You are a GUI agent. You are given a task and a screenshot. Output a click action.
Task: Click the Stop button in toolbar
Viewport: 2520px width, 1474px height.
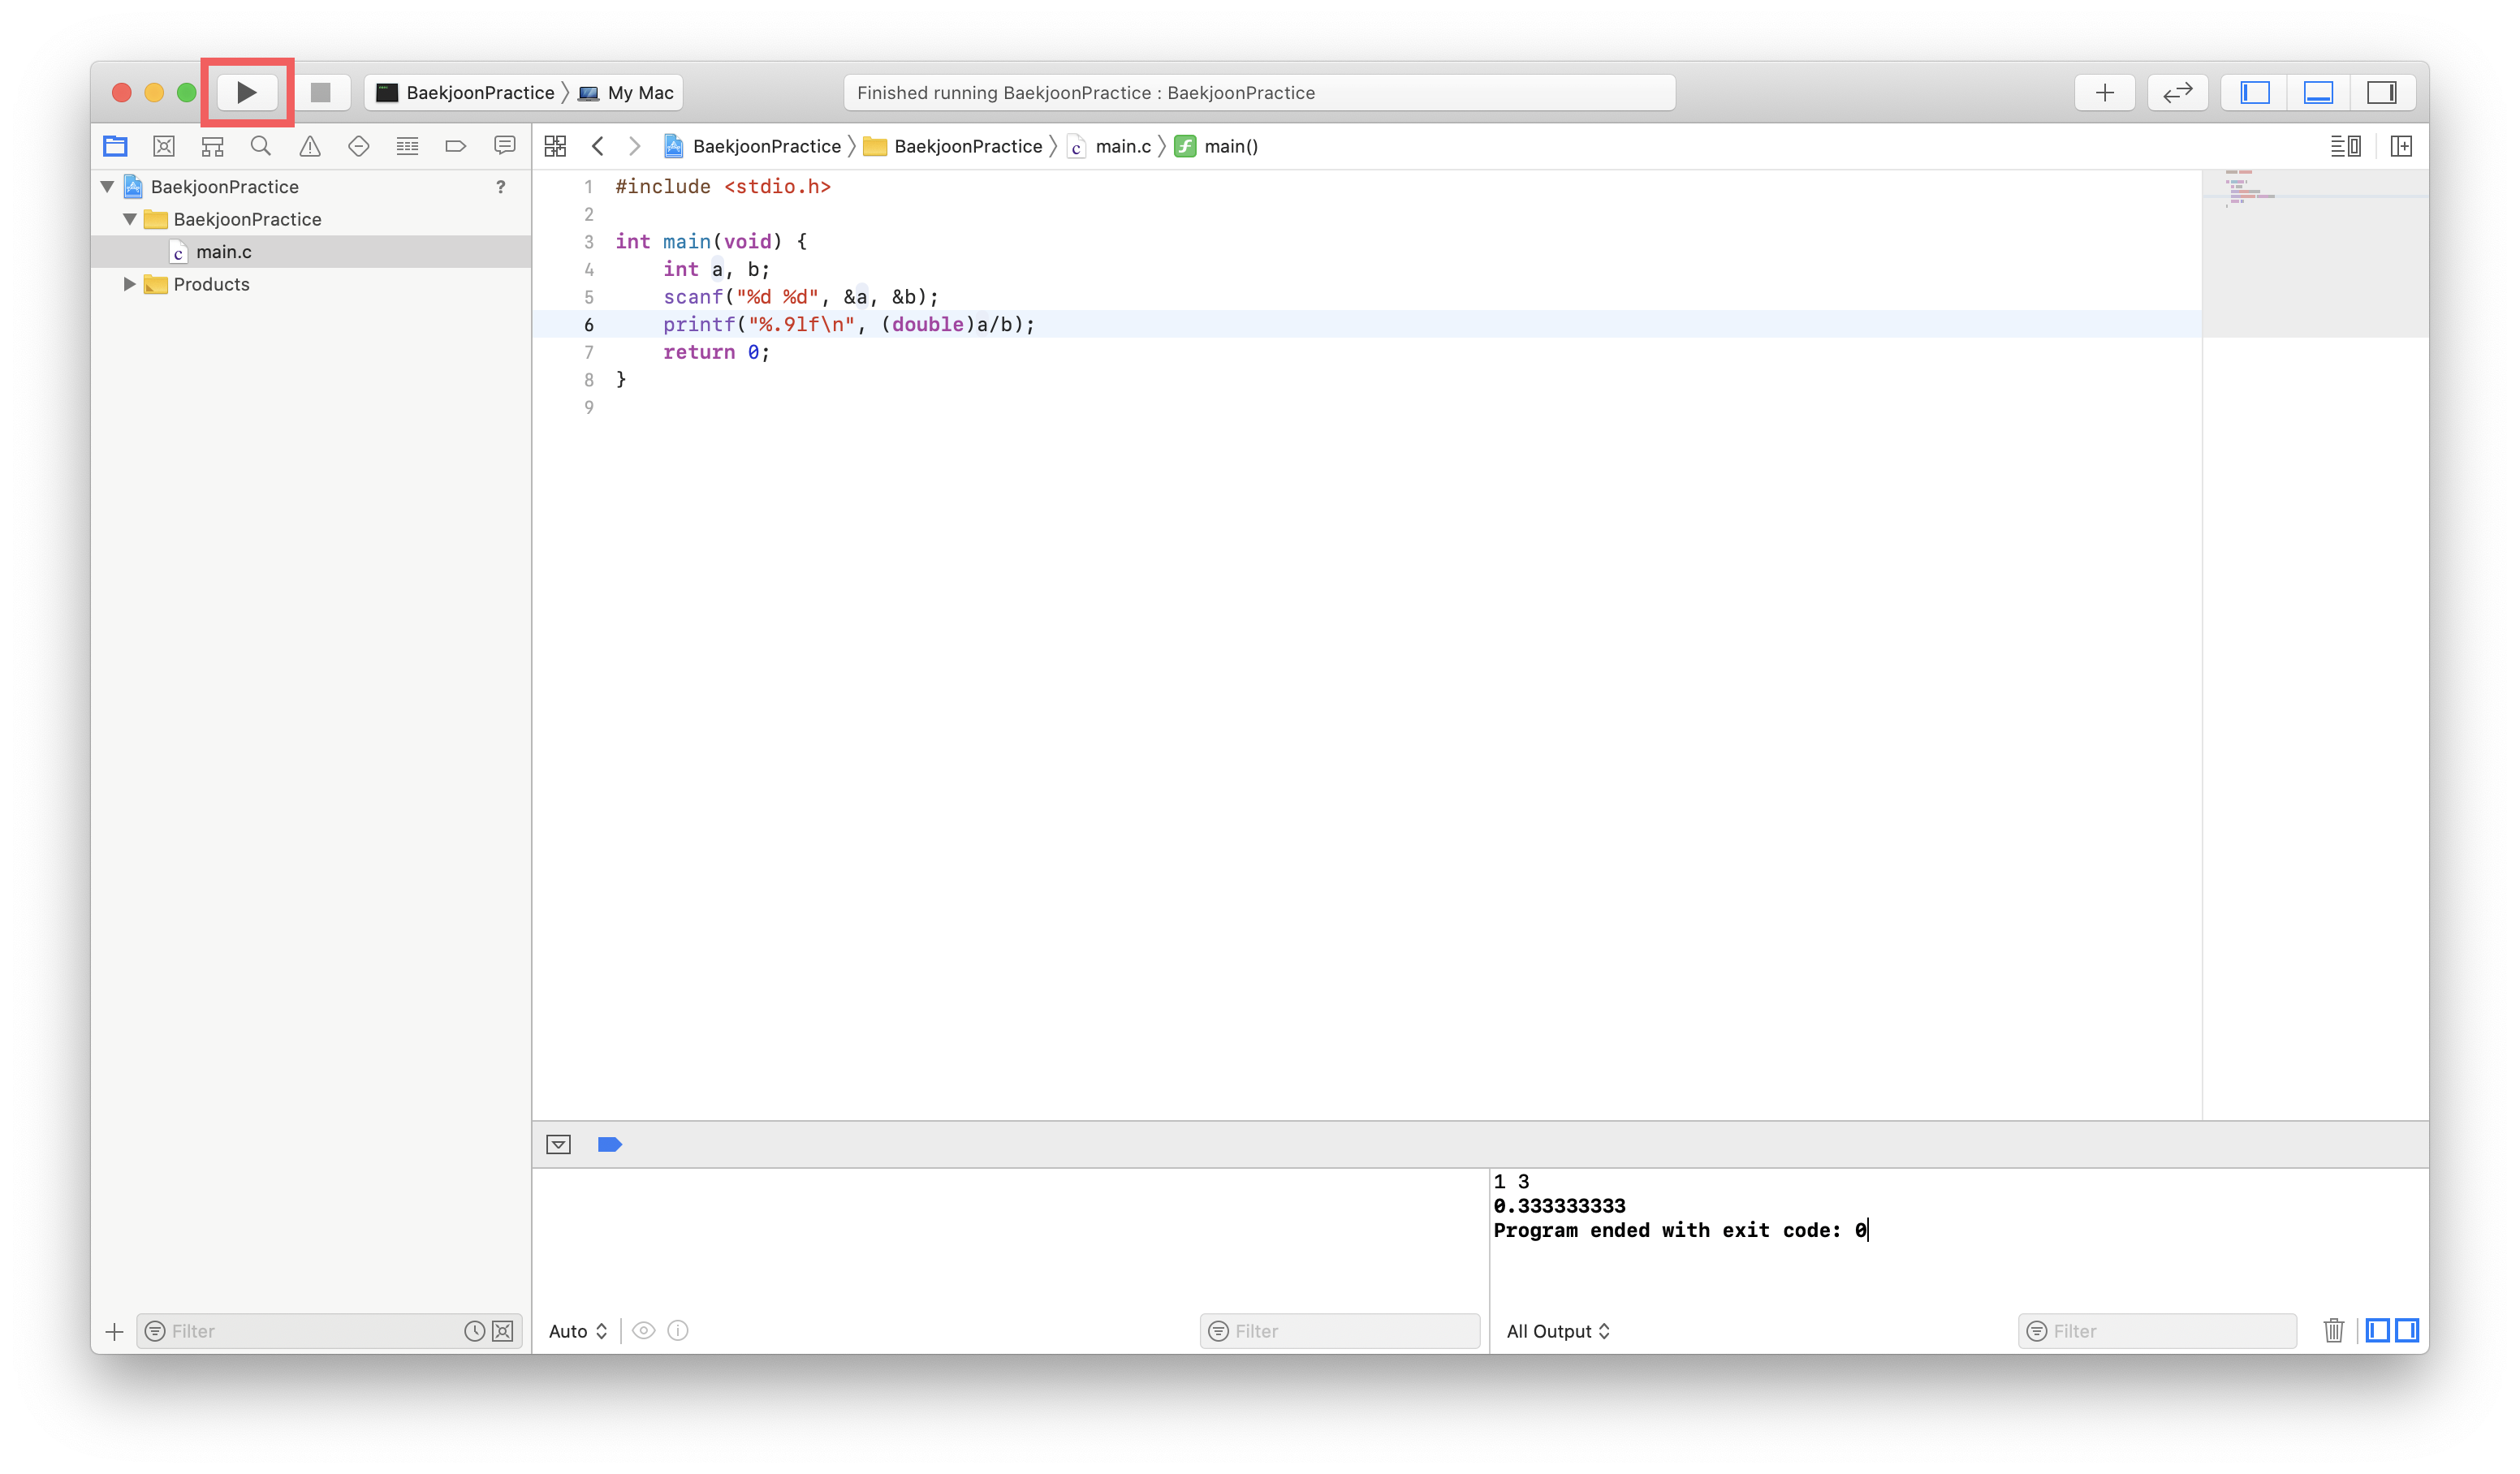[x=320, y=93]
